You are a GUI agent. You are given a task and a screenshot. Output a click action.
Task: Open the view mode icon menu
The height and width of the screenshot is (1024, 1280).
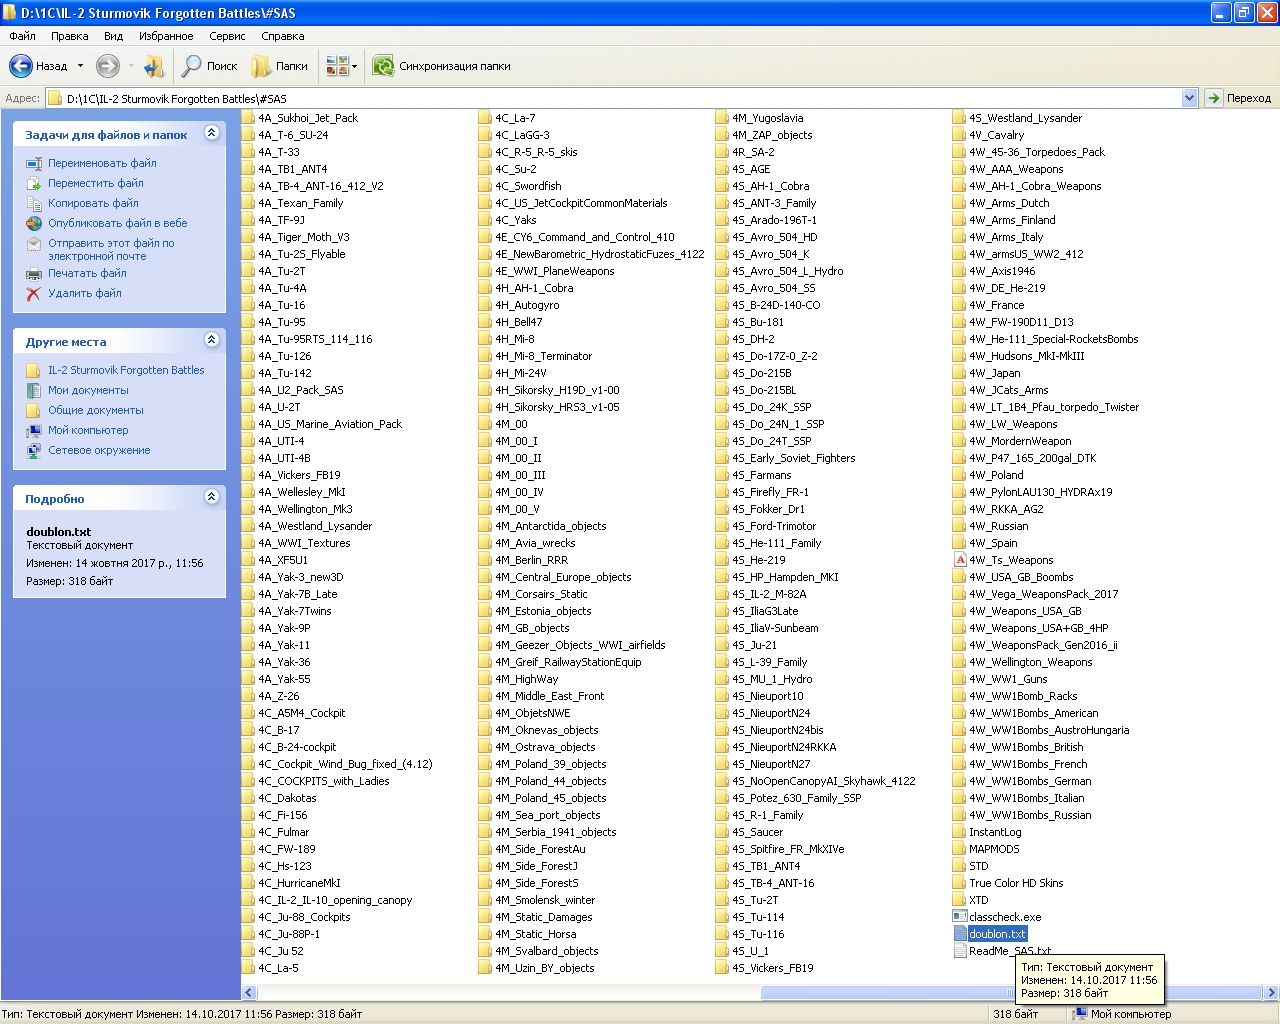[341, 66]
